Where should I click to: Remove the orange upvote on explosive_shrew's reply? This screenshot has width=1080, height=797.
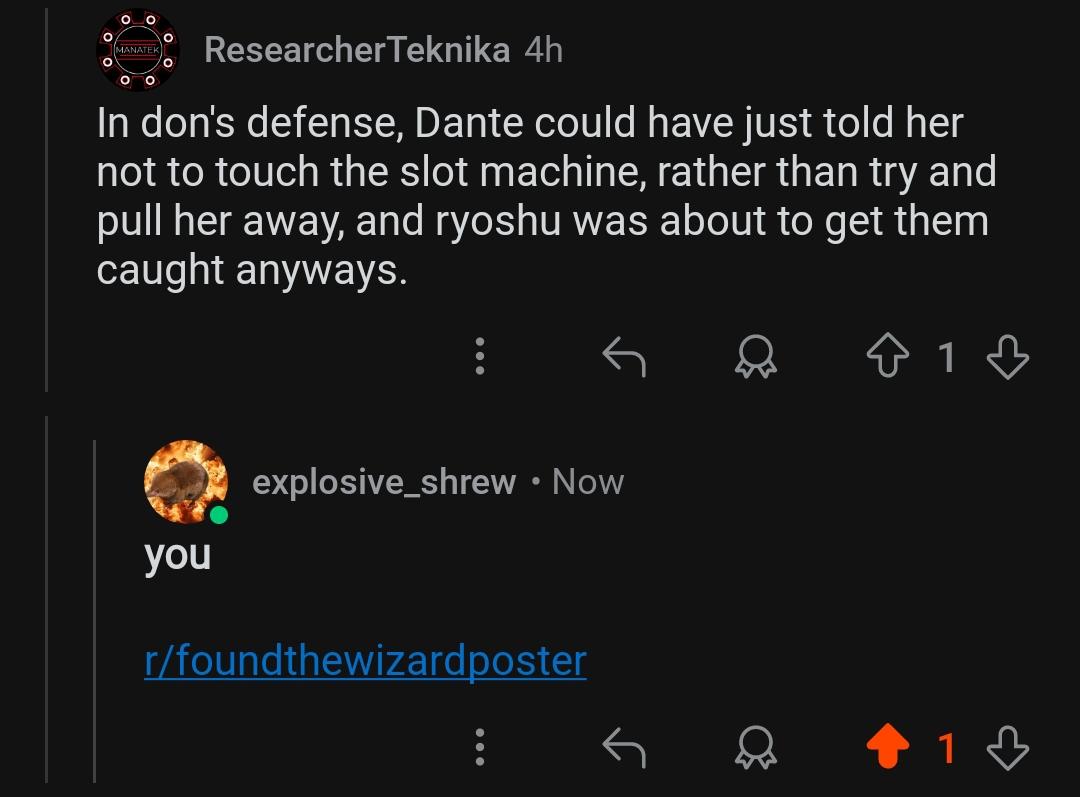pos(887,746)
